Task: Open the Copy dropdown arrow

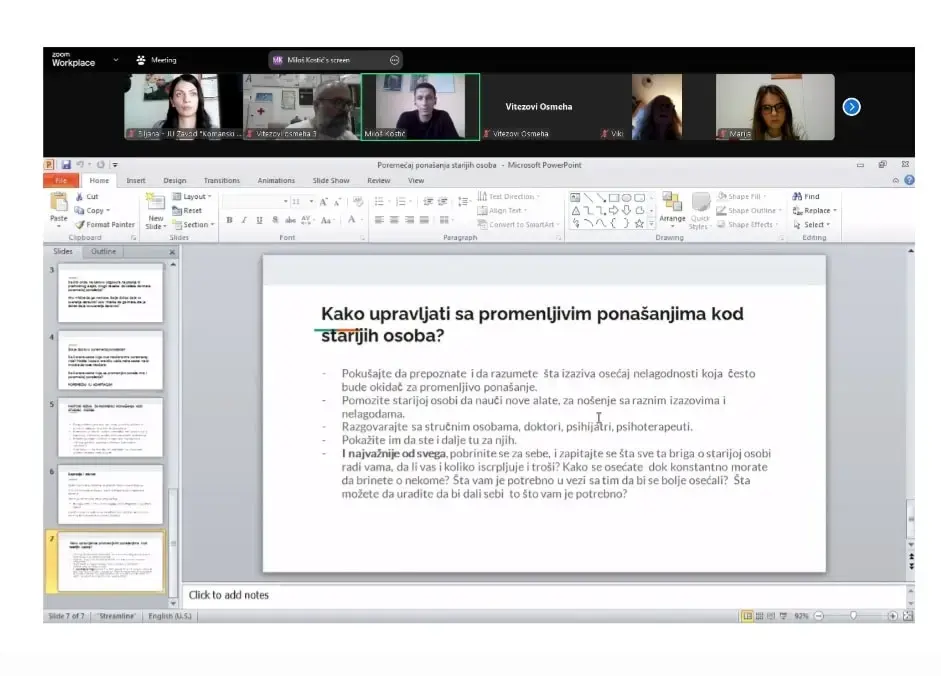Action: [108, 211]
